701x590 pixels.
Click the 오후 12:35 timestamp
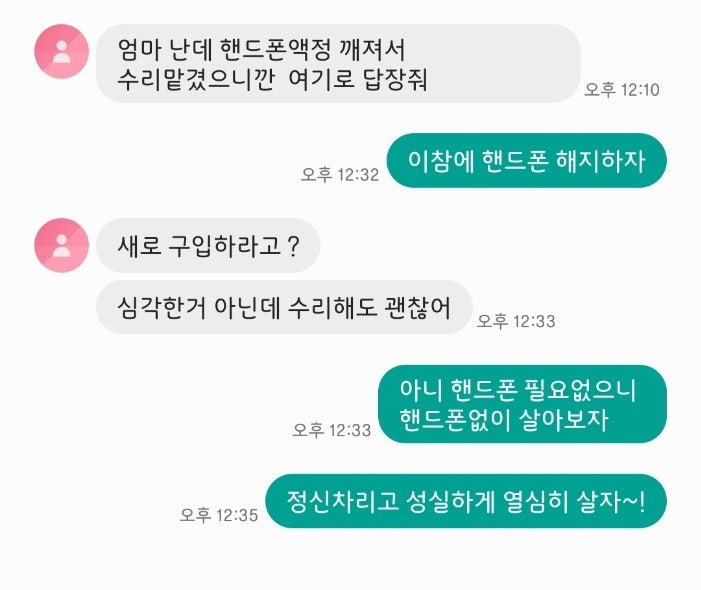pyautogui.click(x=219, y=515)
